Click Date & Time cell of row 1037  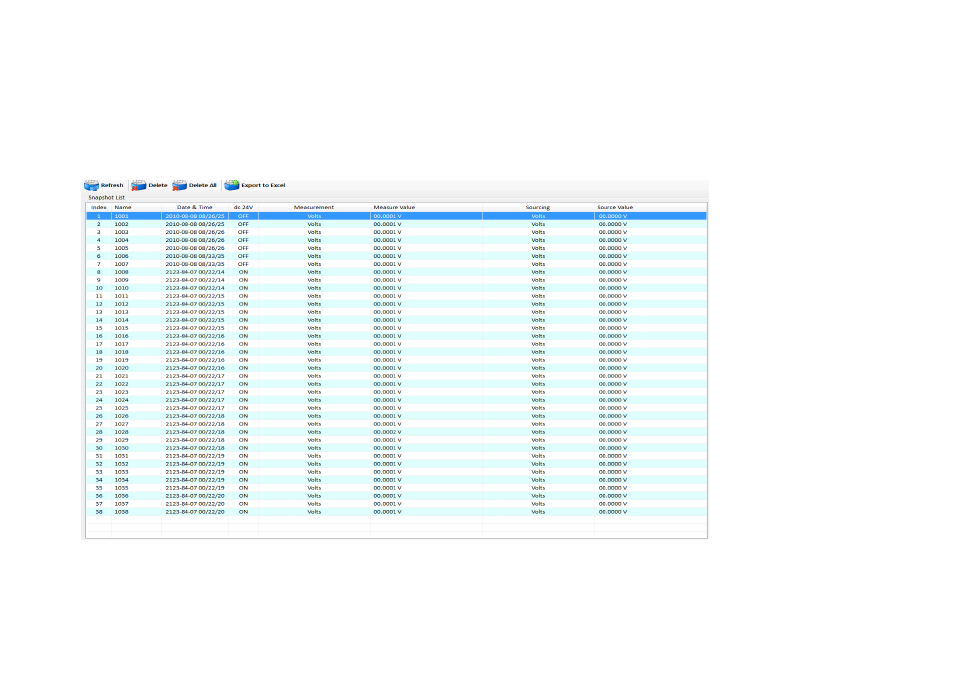pyautogui.click(x=195, y=504)
